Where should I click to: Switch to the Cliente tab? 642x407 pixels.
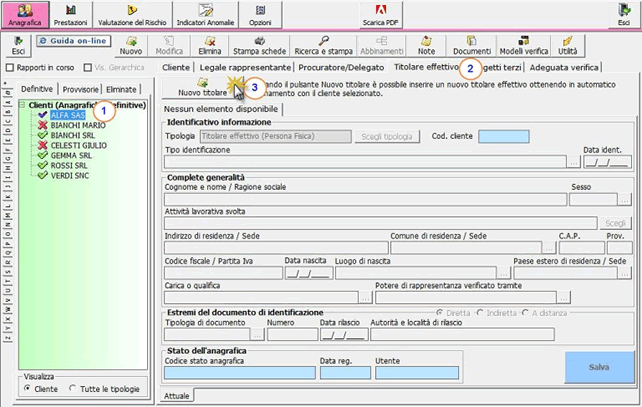pos(176,68)
